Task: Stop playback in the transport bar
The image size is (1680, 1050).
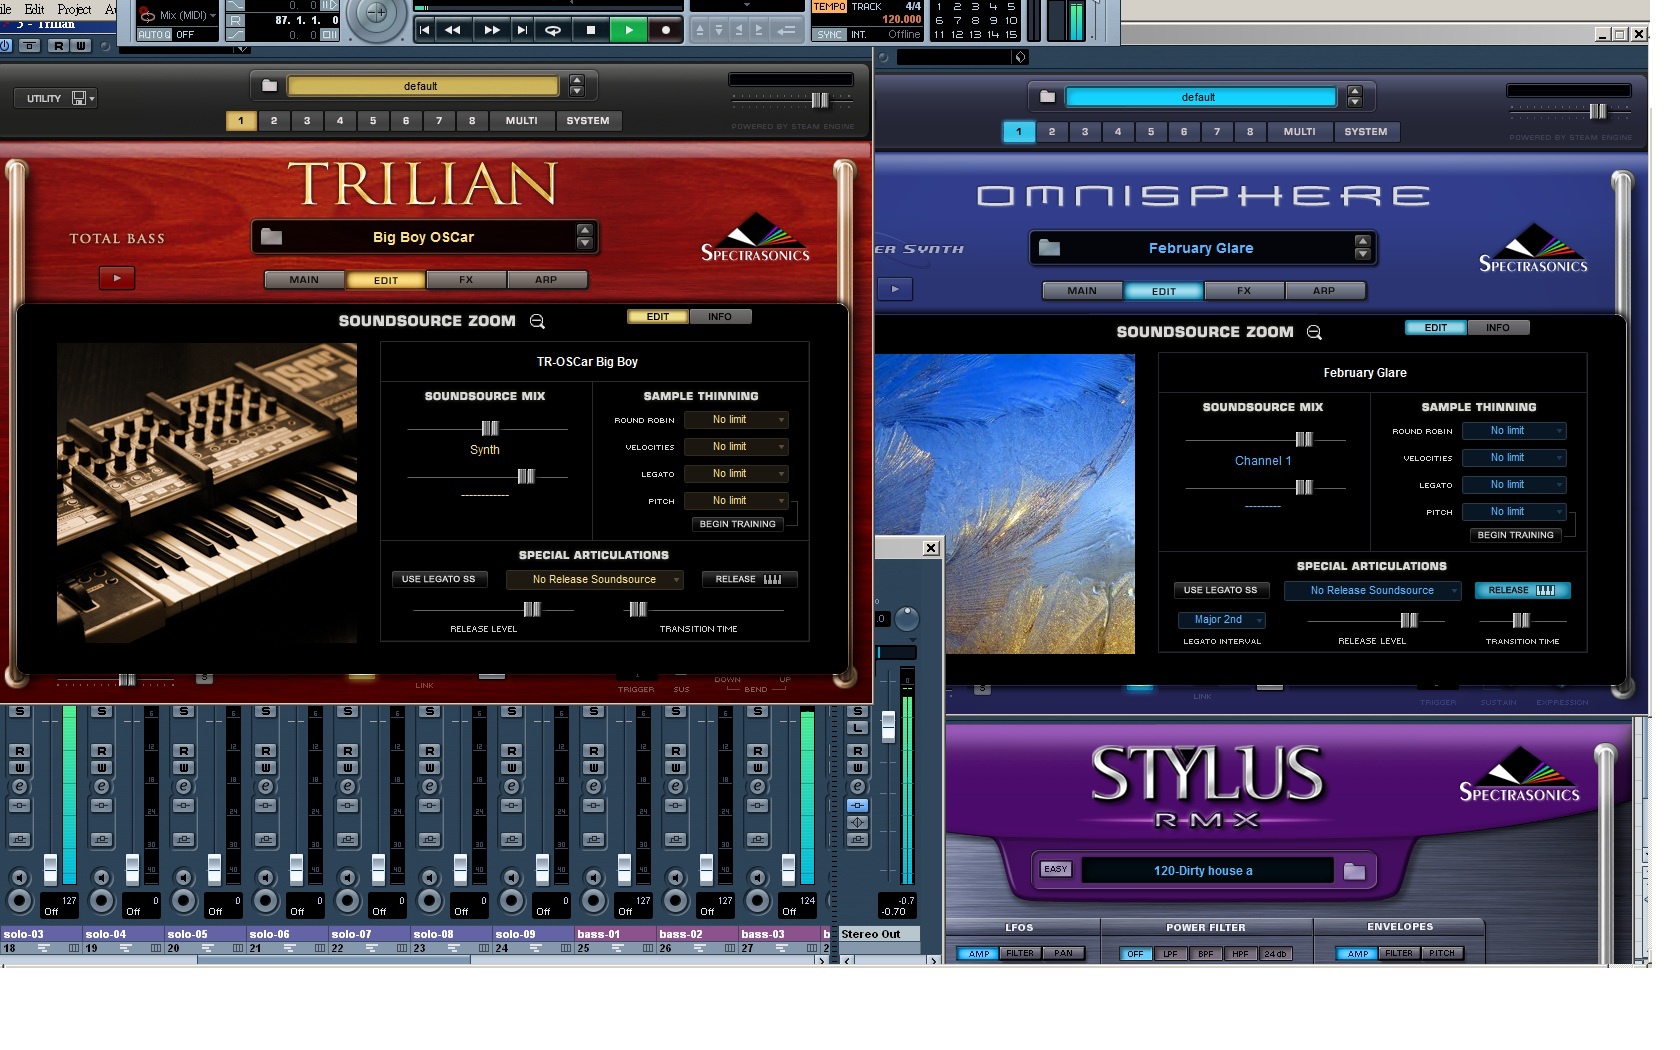Action: click(x=591, y=30)
